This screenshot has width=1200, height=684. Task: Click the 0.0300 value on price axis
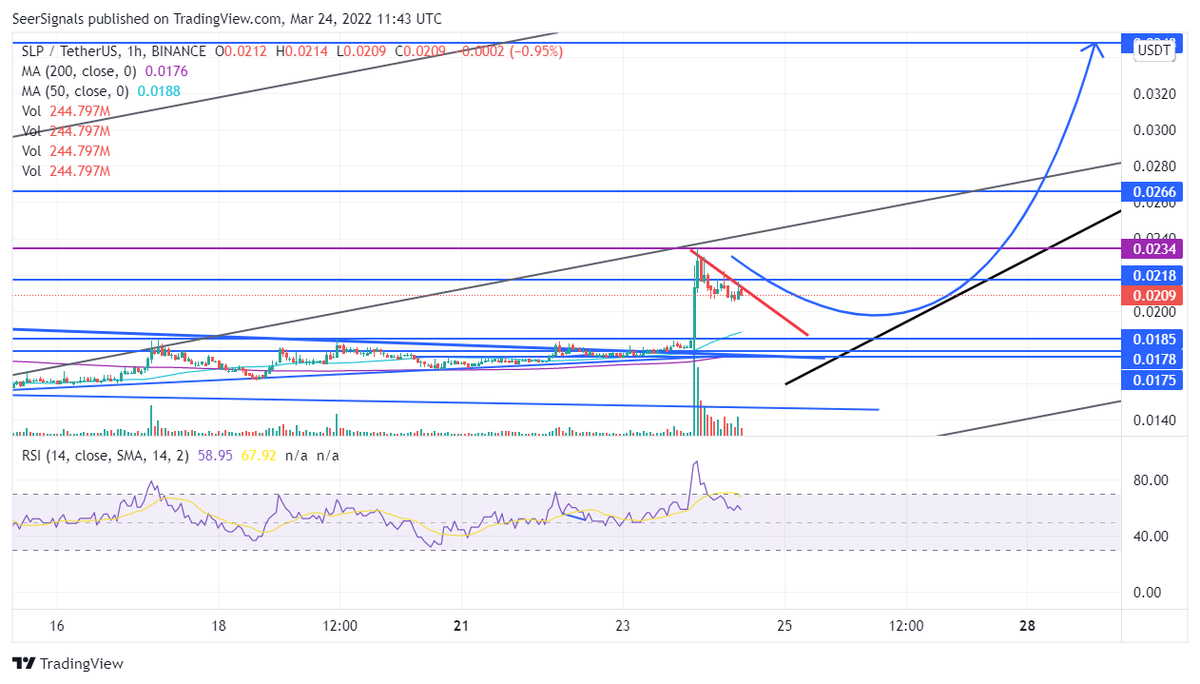1155,130
